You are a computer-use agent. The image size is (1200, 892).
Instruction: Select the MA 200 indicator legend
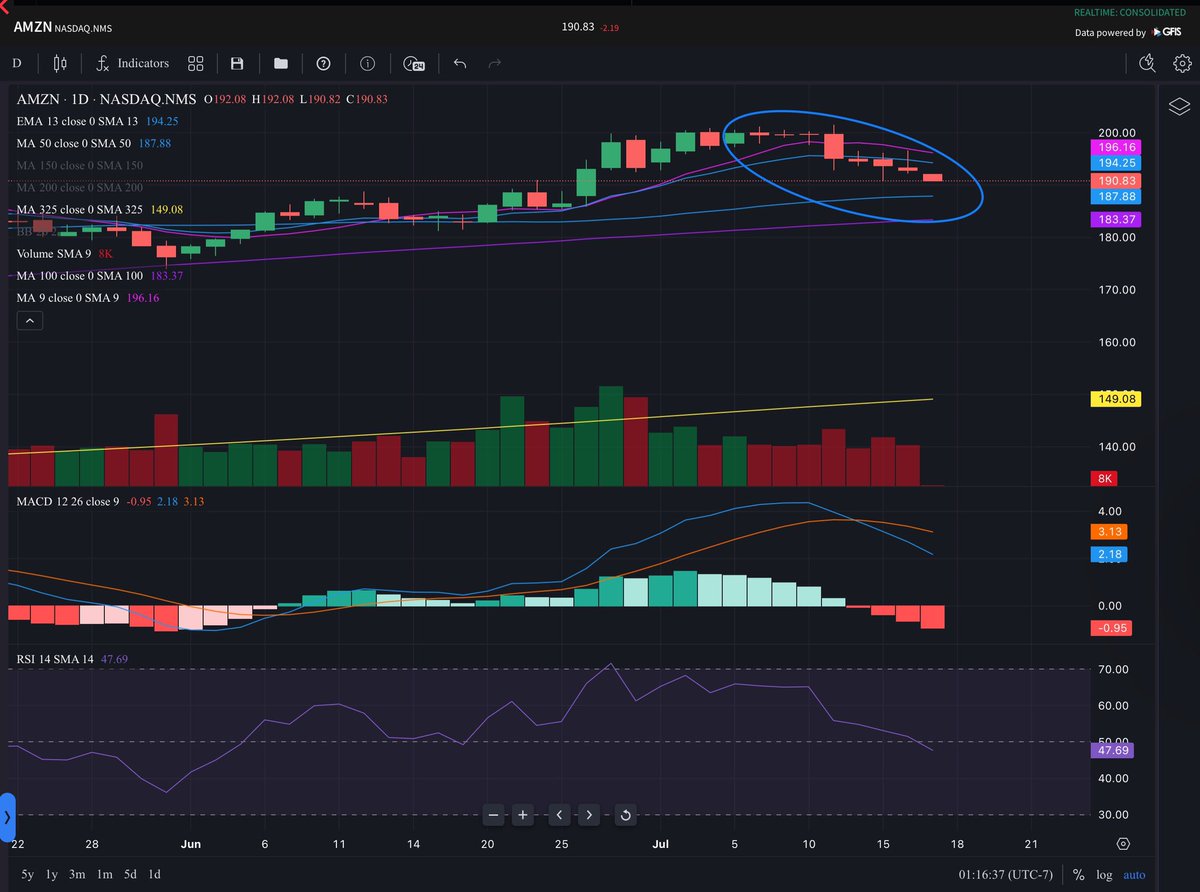[x=79, y=187]
